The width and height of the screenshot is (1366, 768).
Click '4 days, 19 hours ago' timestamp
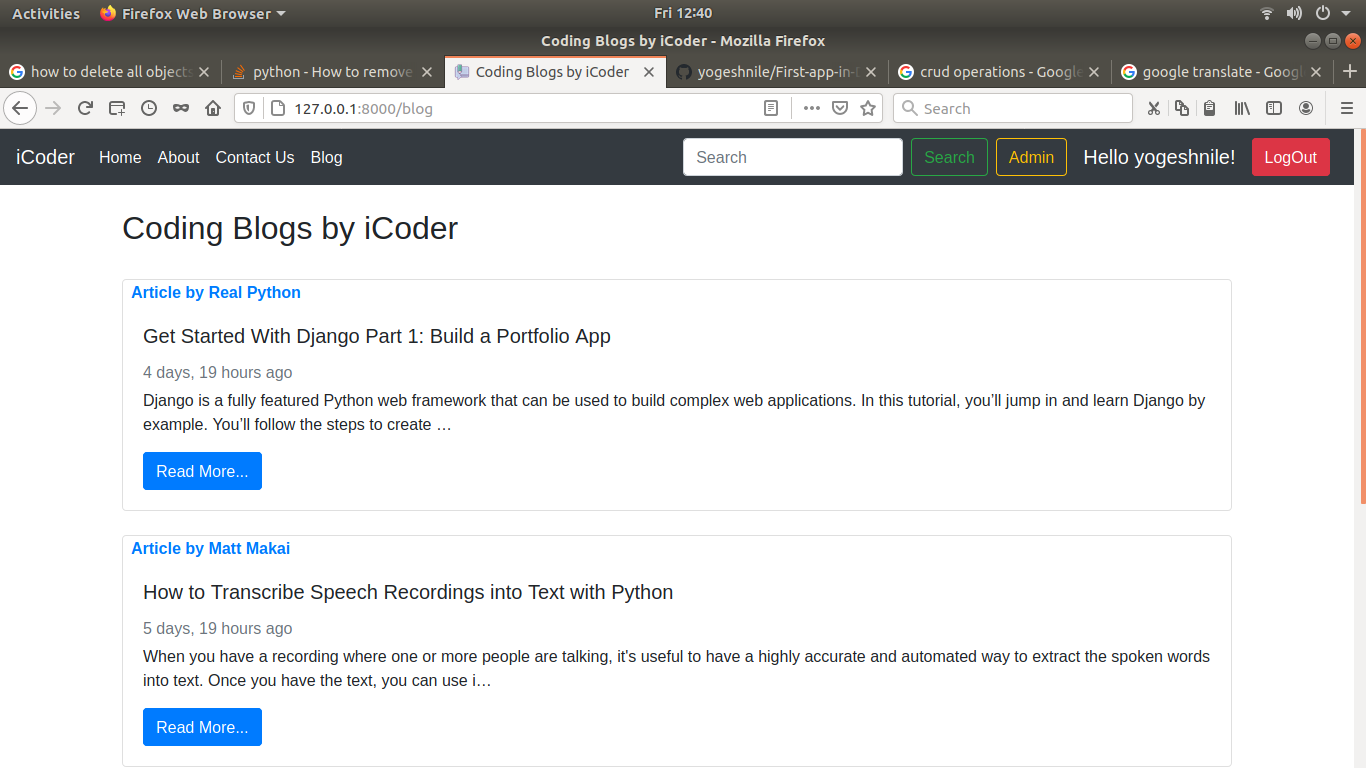(218, 372)
